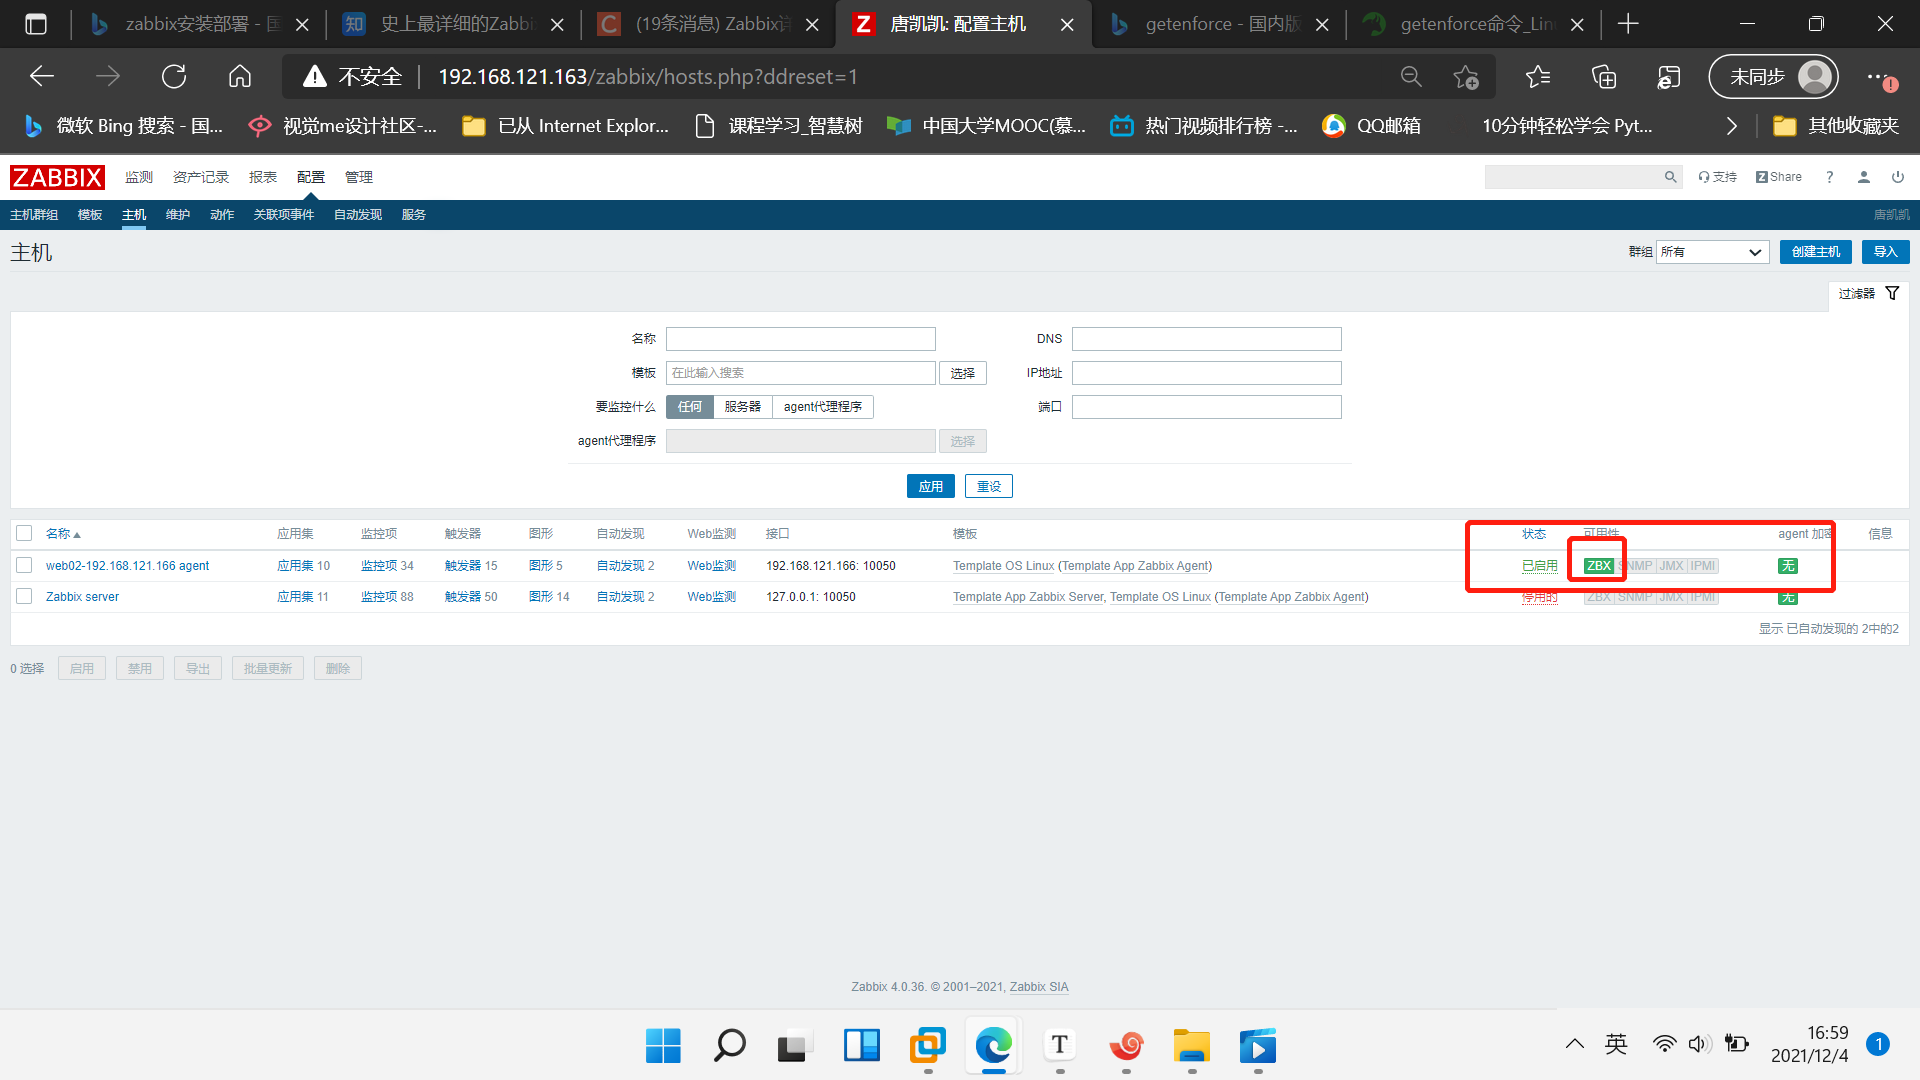
Task: Click the 选择 button next to 模板
Action: pos(963,373)
